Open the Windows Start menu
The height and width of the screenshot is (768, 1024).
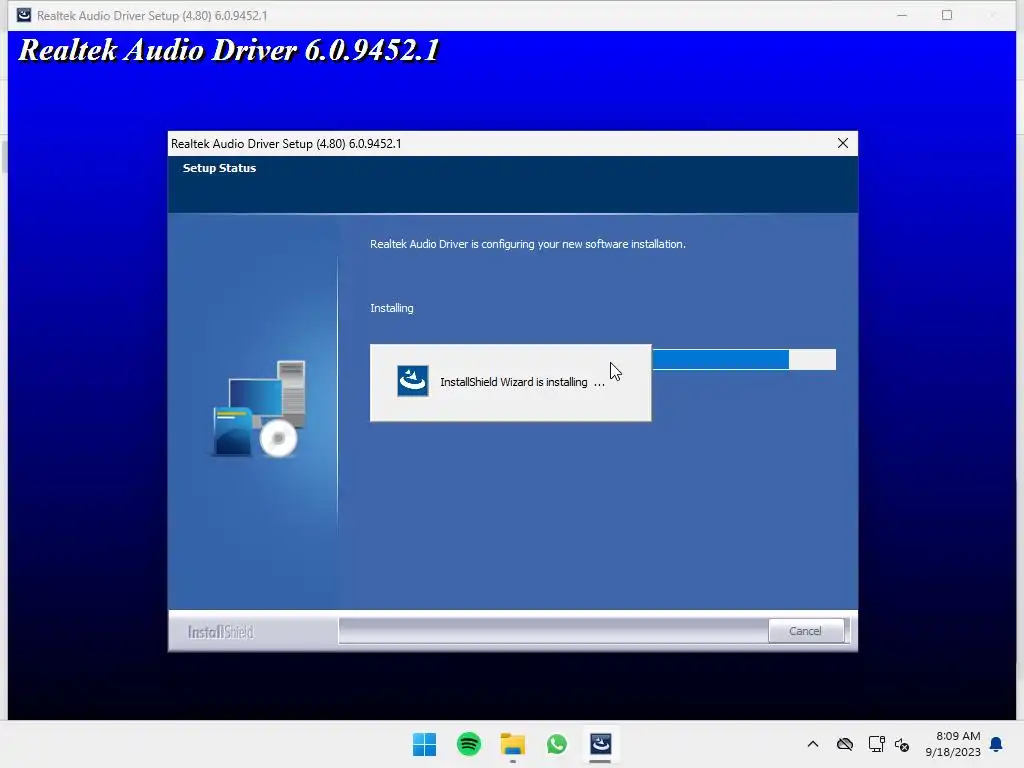[x=424, y=744]
